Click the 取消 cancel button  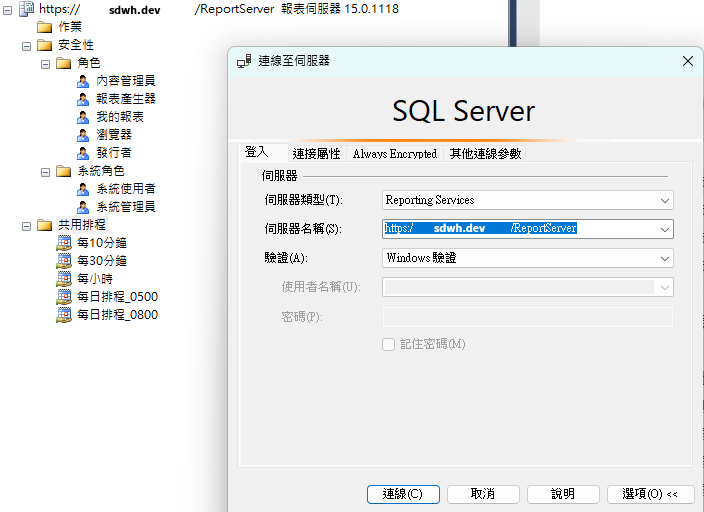(x=484, y=494)
